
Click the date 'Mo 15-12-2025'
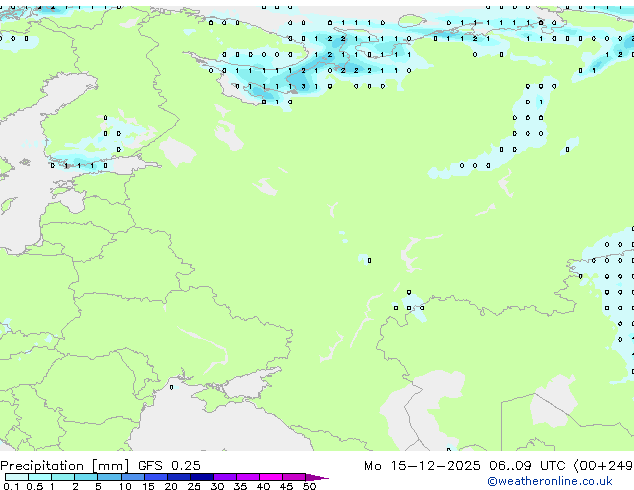pos(422,466)
